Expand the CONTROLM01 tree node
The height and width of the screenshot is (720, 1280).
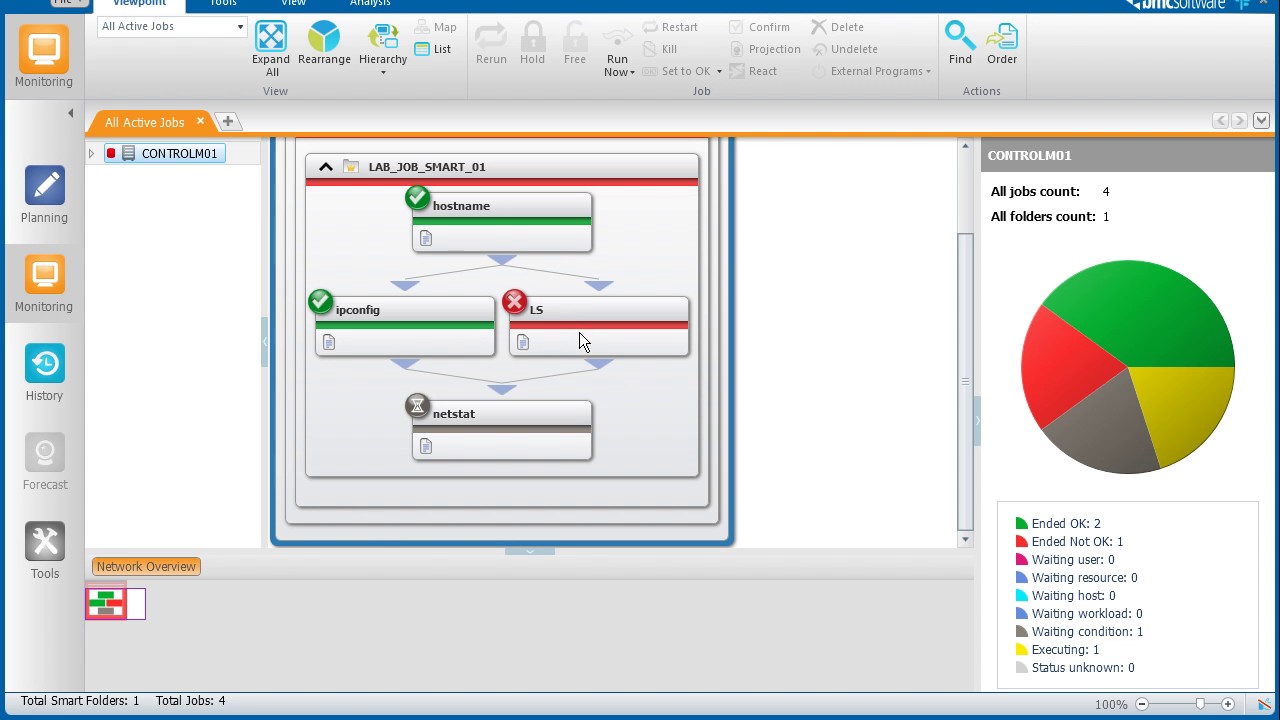click(91, 154)
